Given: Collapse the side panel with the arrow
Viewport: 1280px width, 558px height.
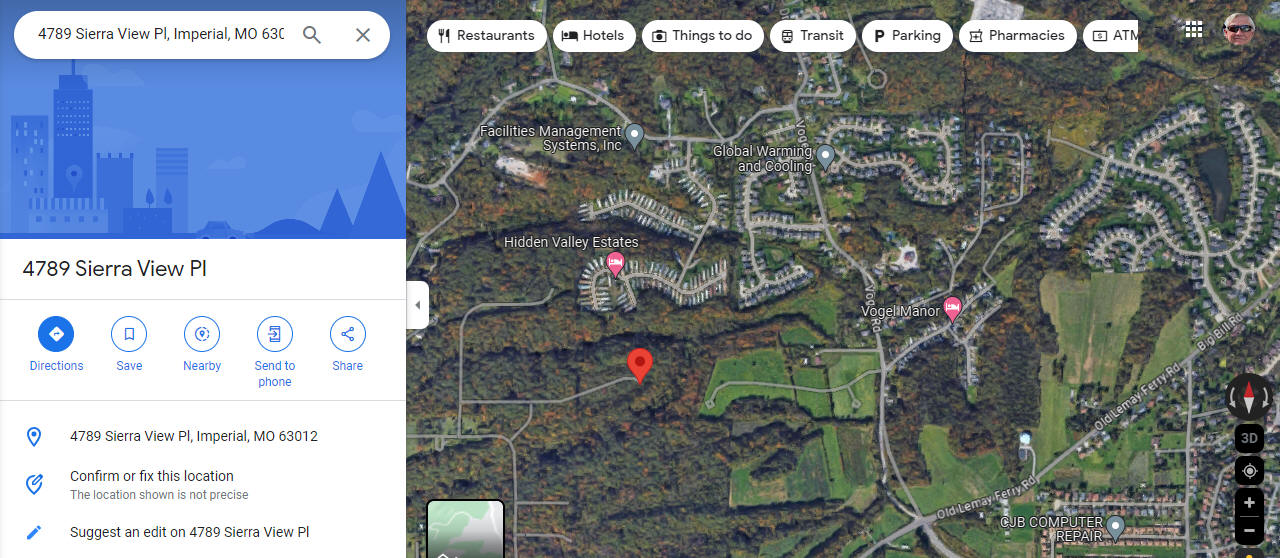Looking at the screenshot, I should [x=418, y=305].
